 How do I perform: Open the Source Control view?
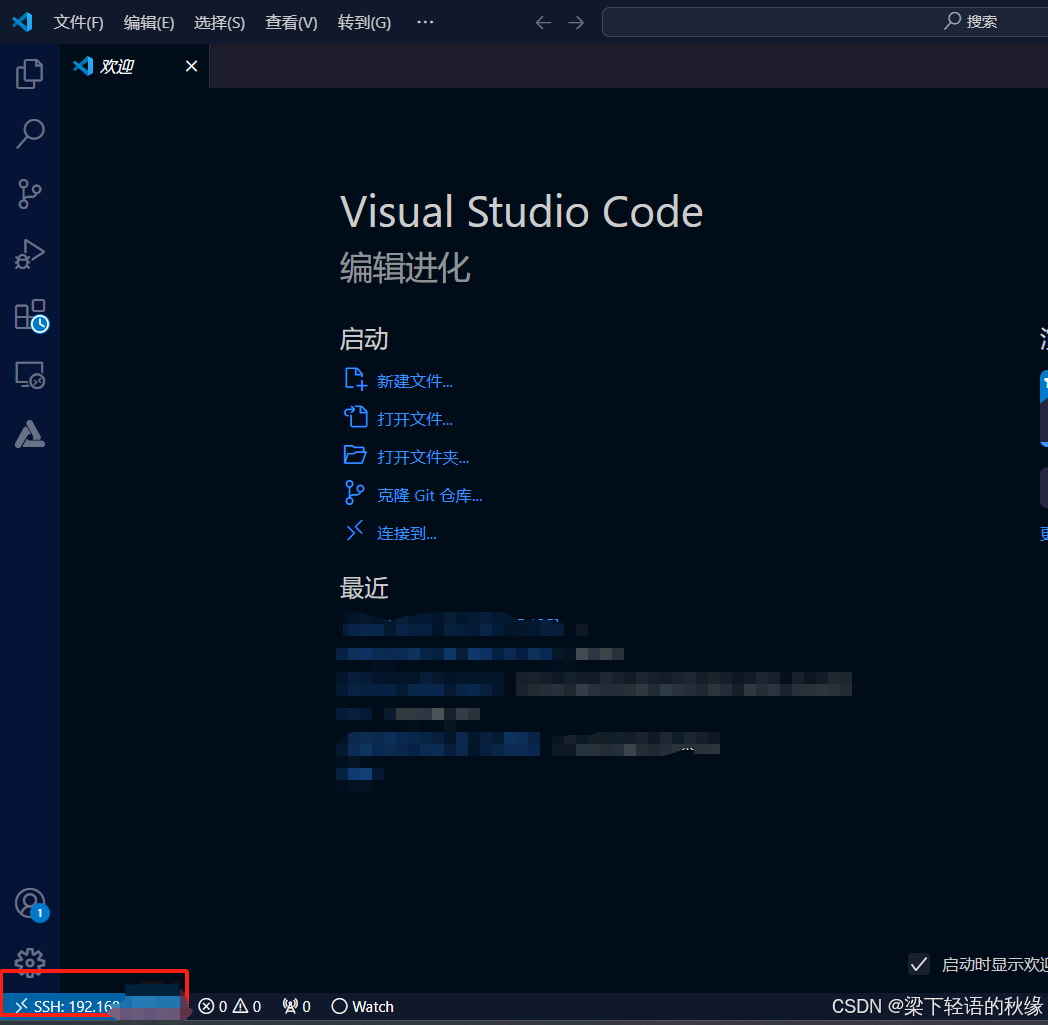point(29,194)
